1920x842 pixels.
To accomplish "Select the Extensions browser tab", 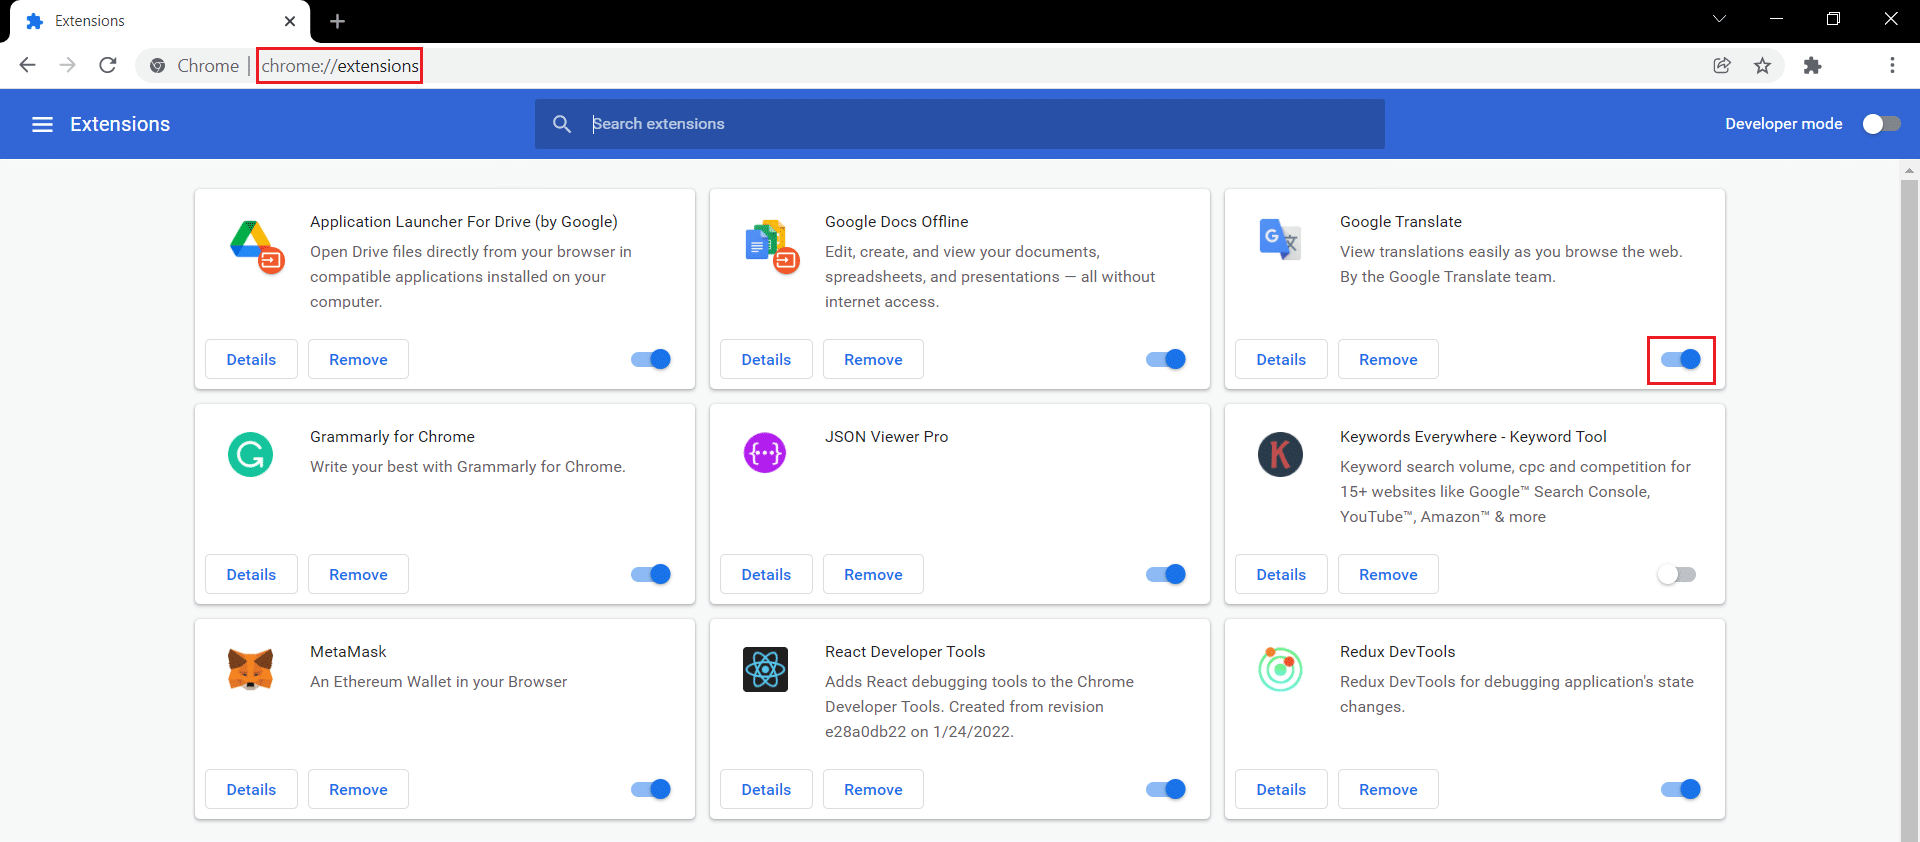I will click(x=160, y=21).
